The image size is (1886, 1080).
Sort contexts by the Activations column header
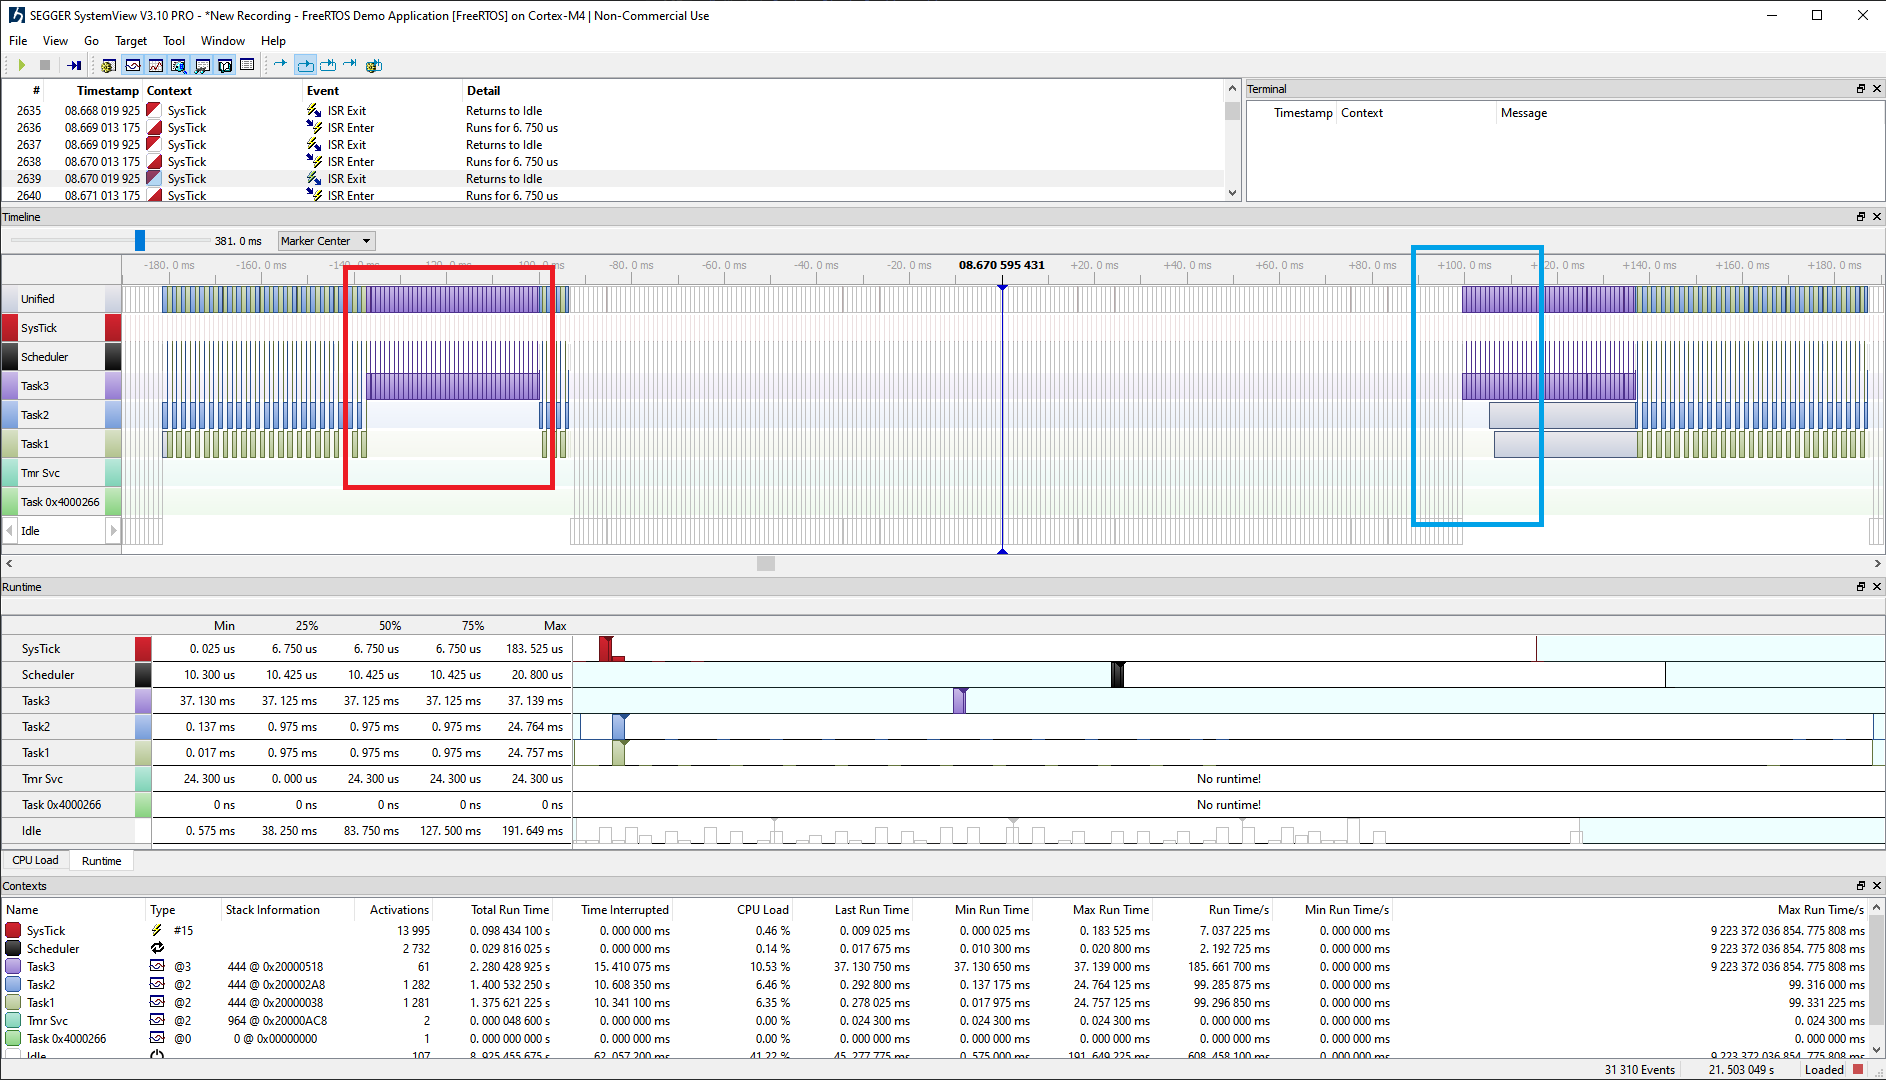(x=399, y=910)
